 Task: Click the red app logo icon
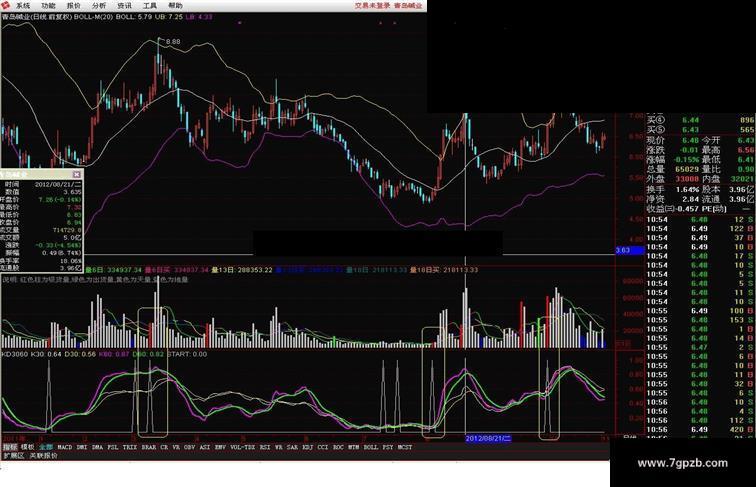(x=5, y=5)
